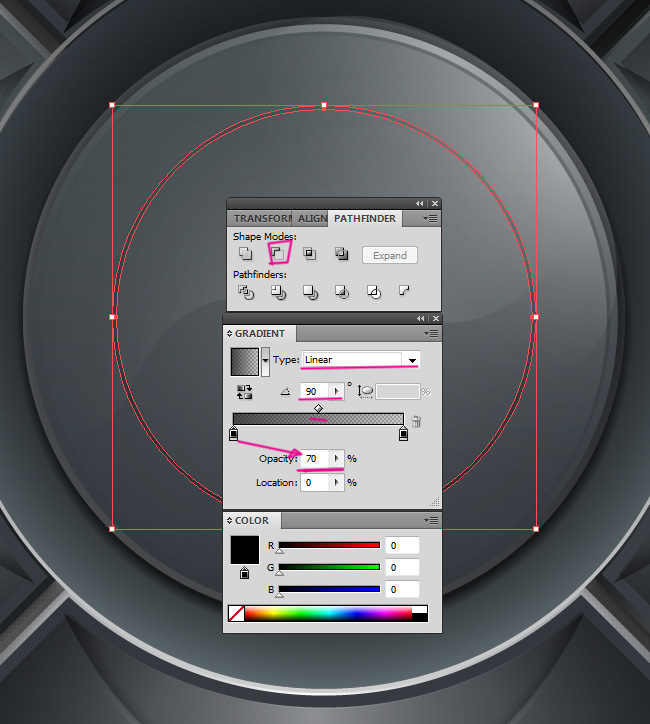Switch to the Align tab
Viewport: 650px width, 724px height.
coord(312,218)
